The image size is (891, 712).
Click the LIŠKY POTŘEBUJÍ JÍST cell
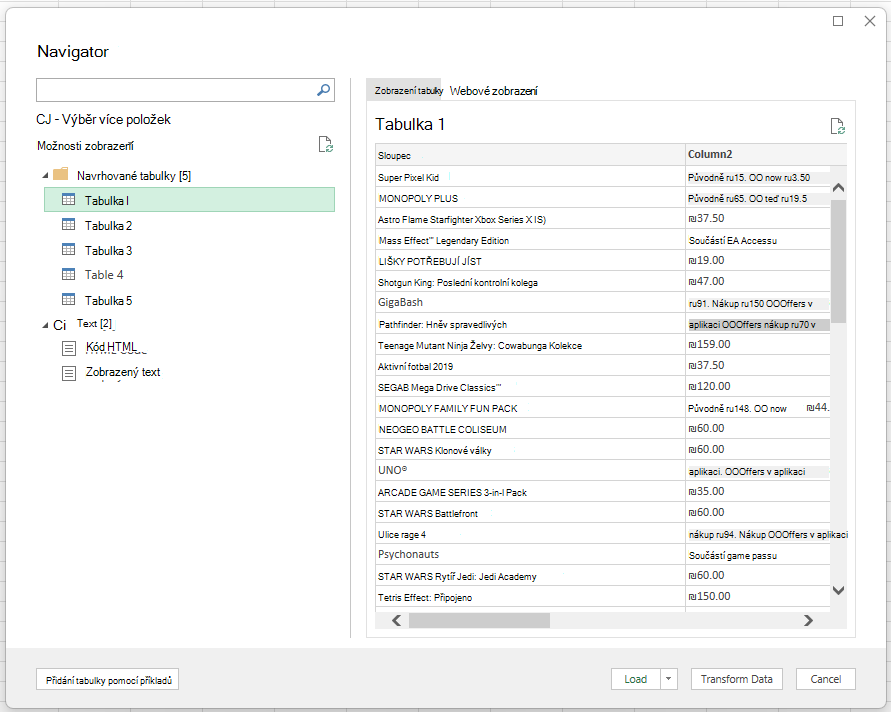click(x=530, y=261)
